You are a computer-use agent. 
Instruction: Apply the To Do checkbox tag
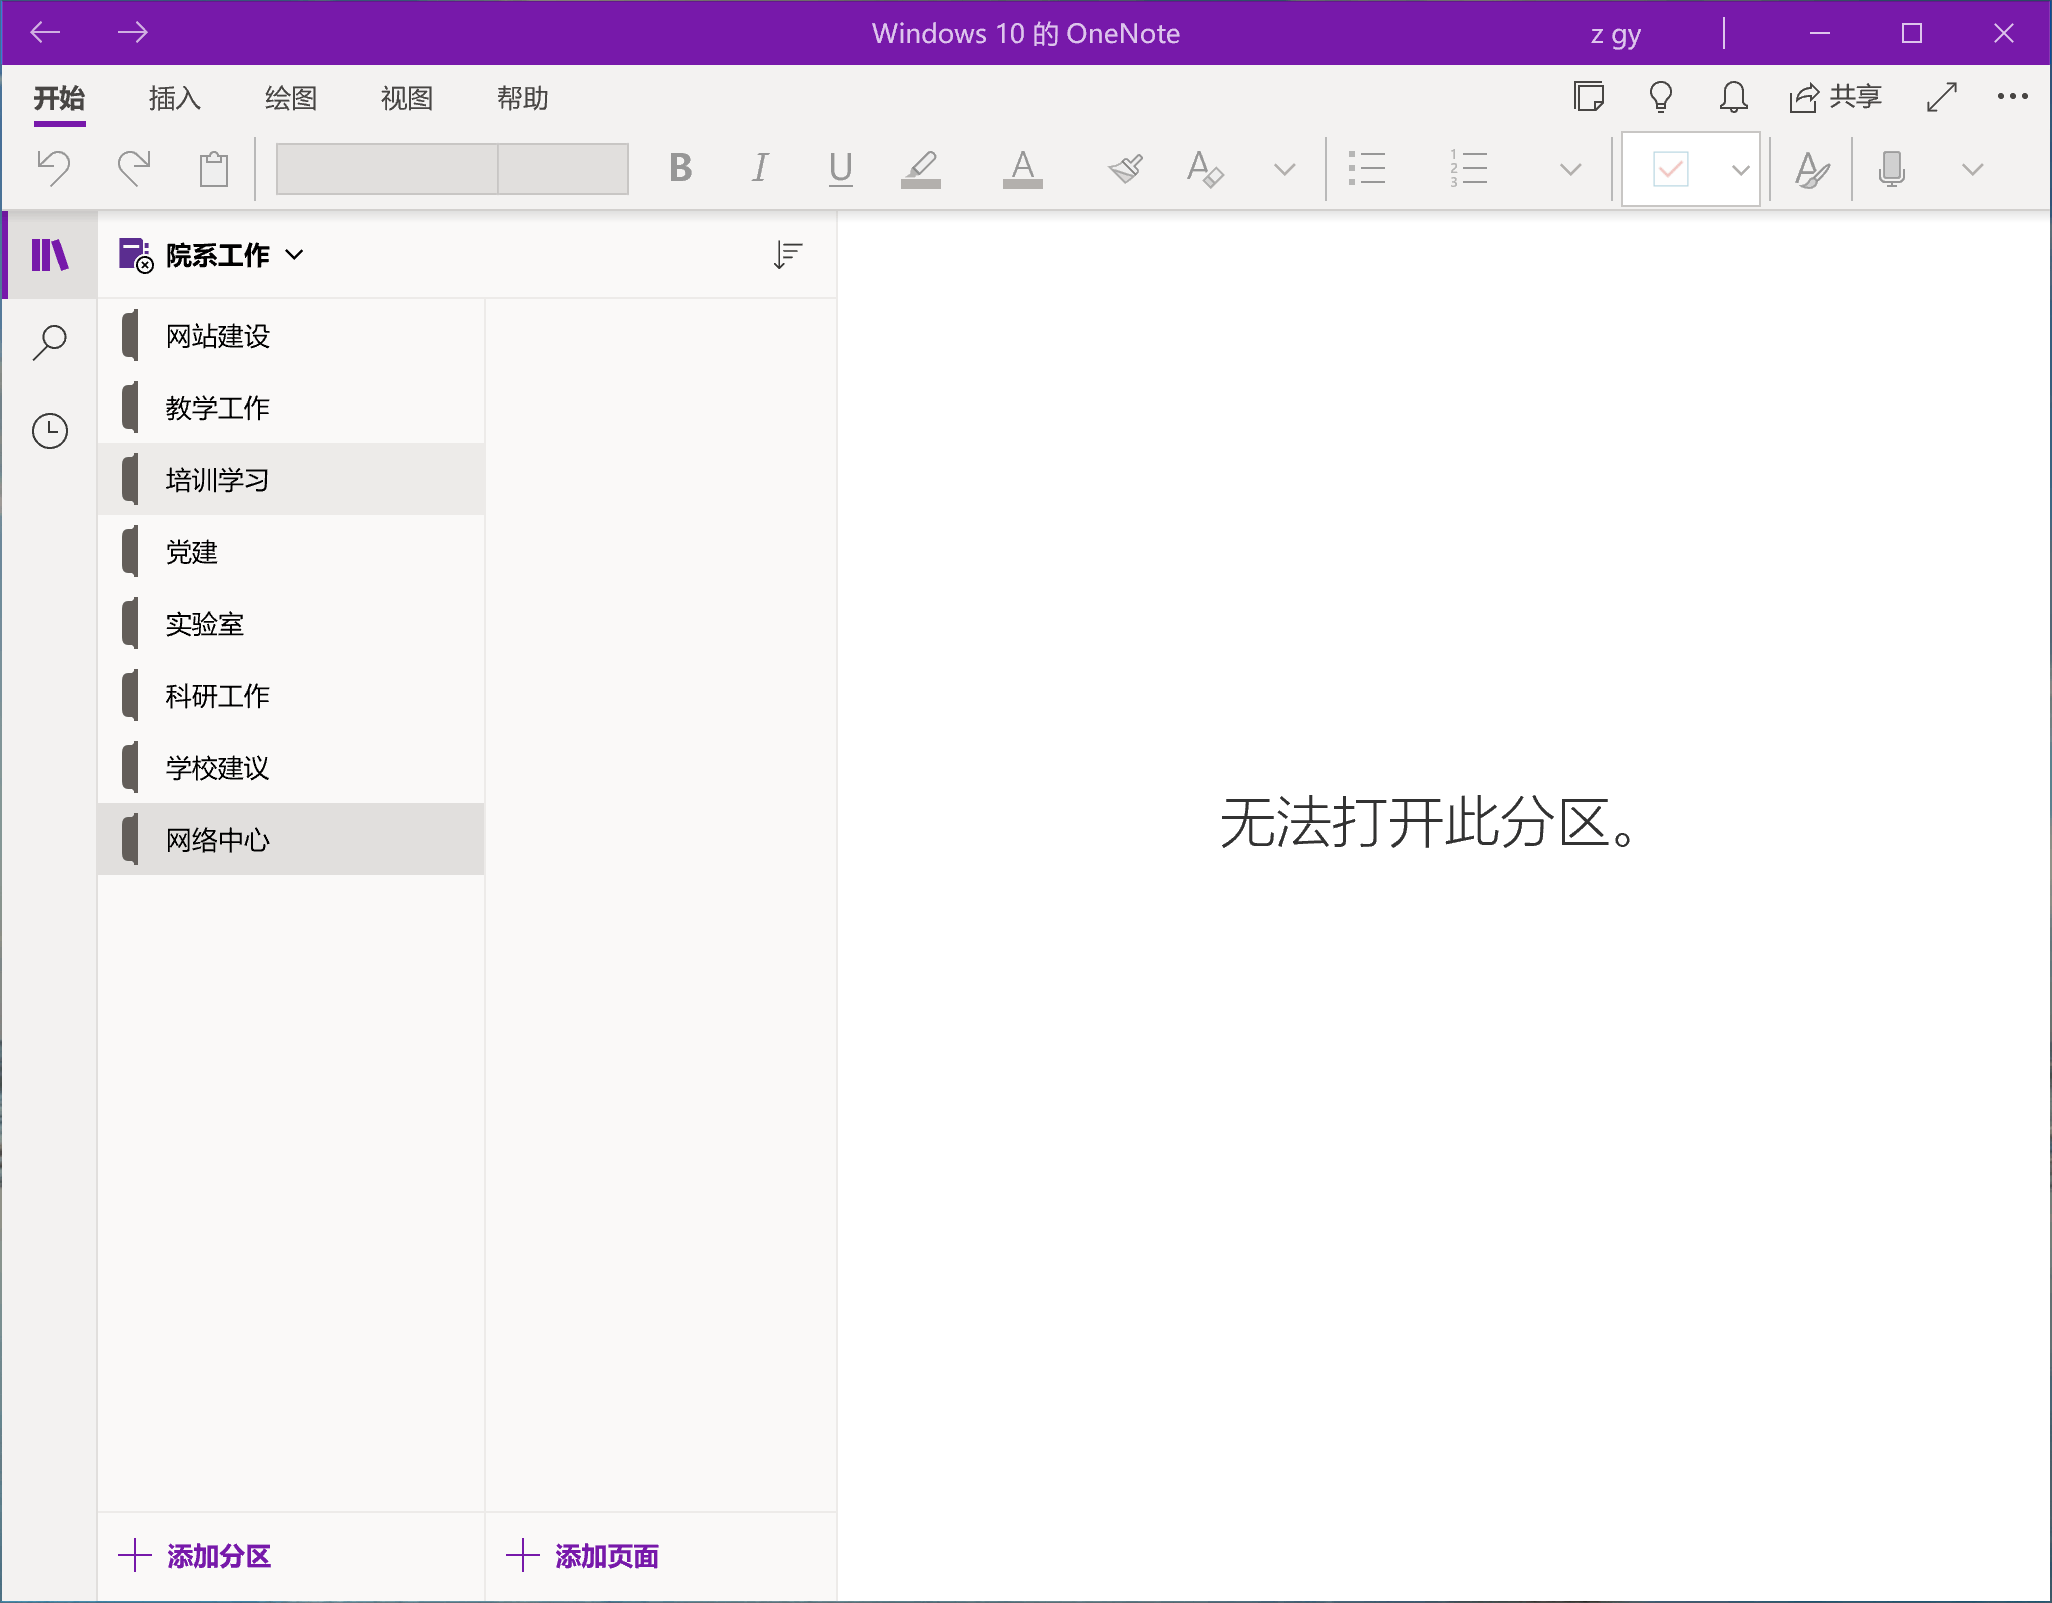(1671, 169)
